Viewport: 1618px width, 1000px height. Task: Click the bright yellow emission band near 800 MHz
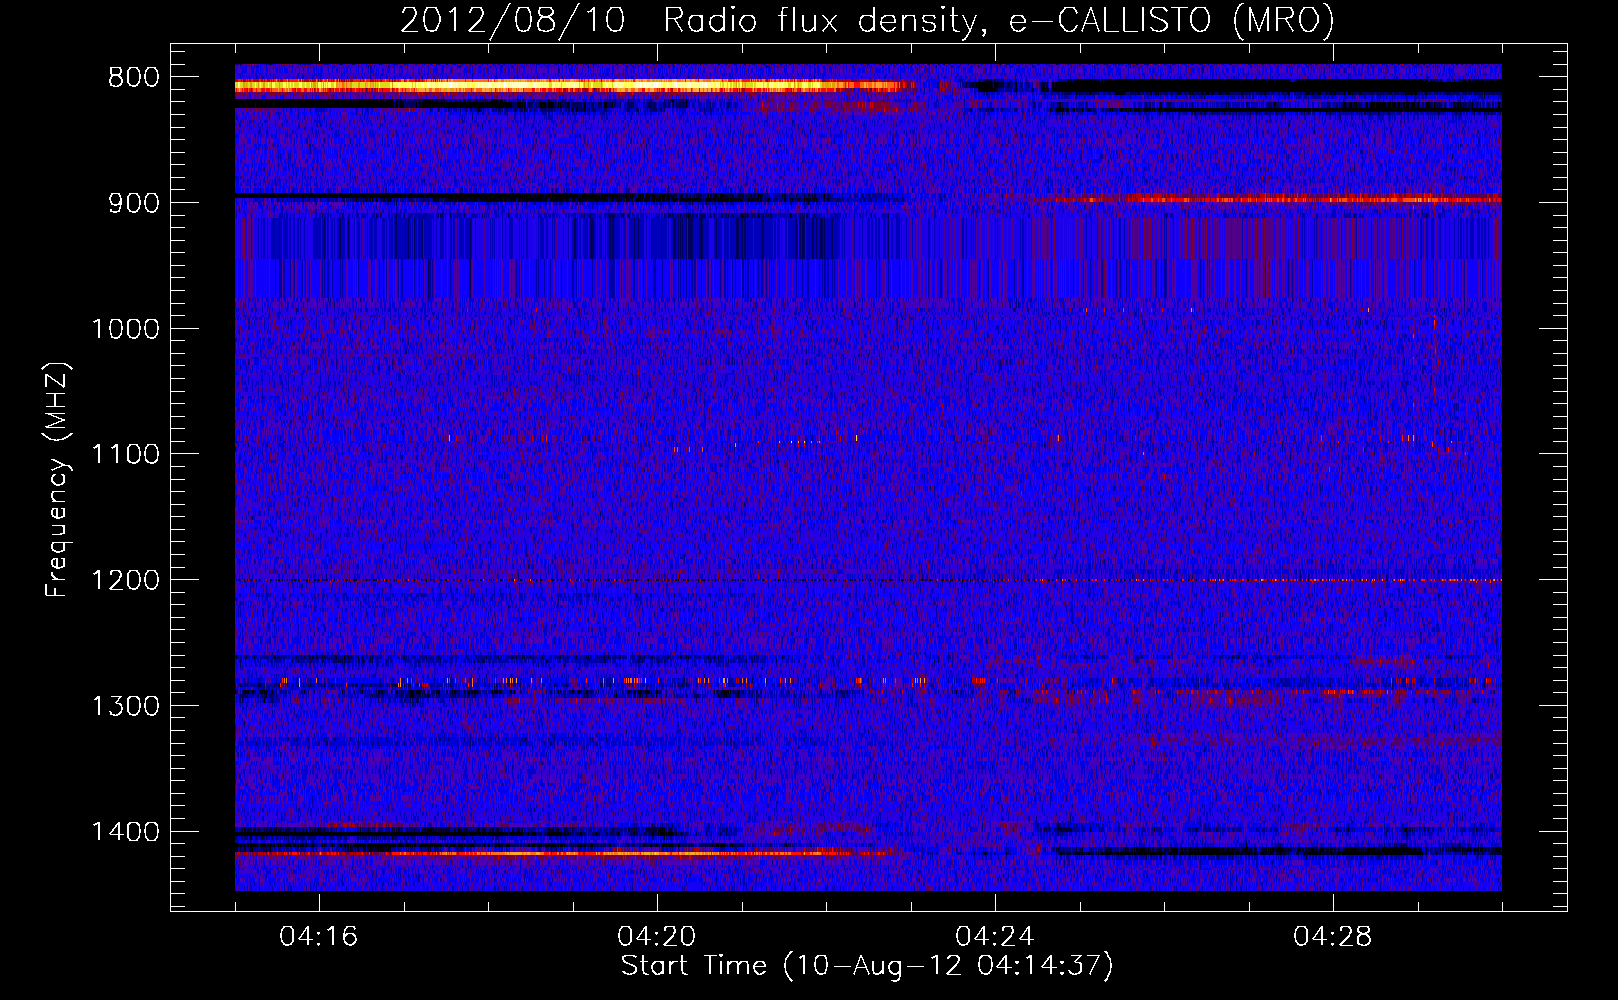[x=575, y=87]
